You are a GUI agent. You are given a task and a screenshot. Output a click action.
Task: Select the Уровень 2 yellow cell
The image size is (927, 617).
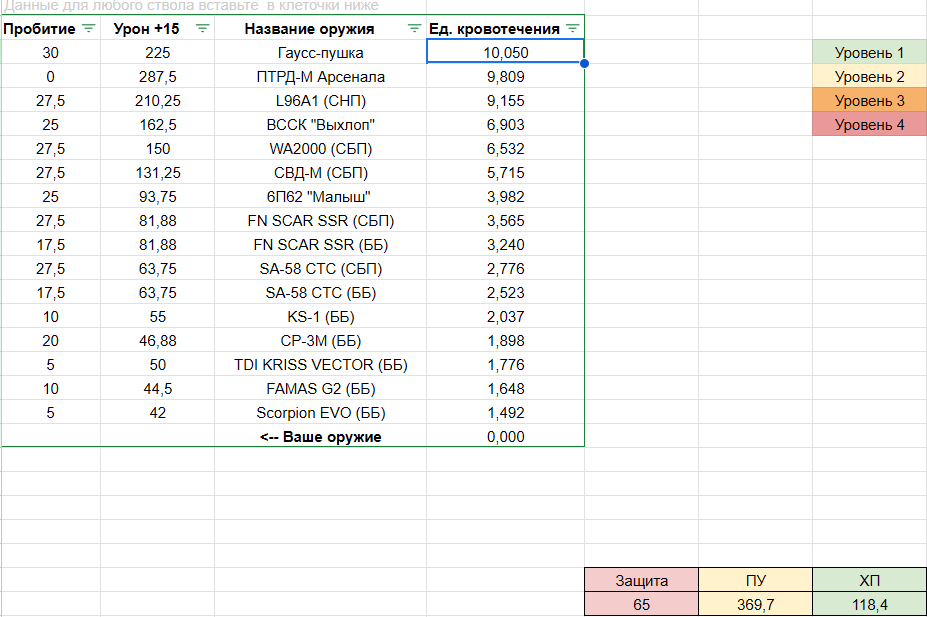tap(869, 77)
